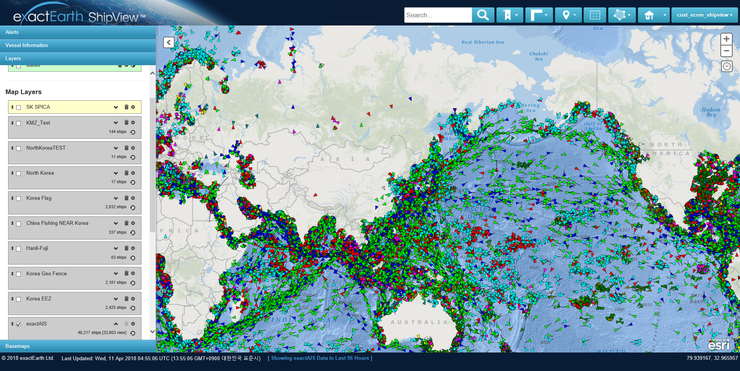Expand the Korea Geo Fence chevron
Screen dimensions: 740x371
[116, 273]
